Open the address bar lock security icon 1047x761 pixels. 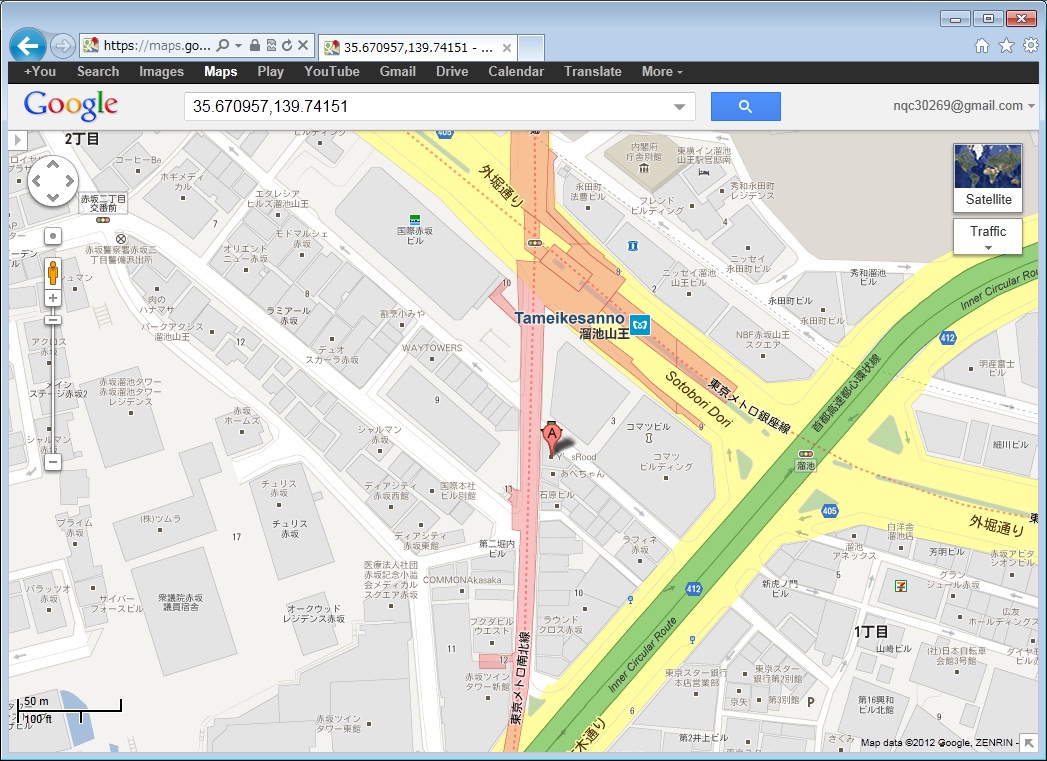pos(254,45)
